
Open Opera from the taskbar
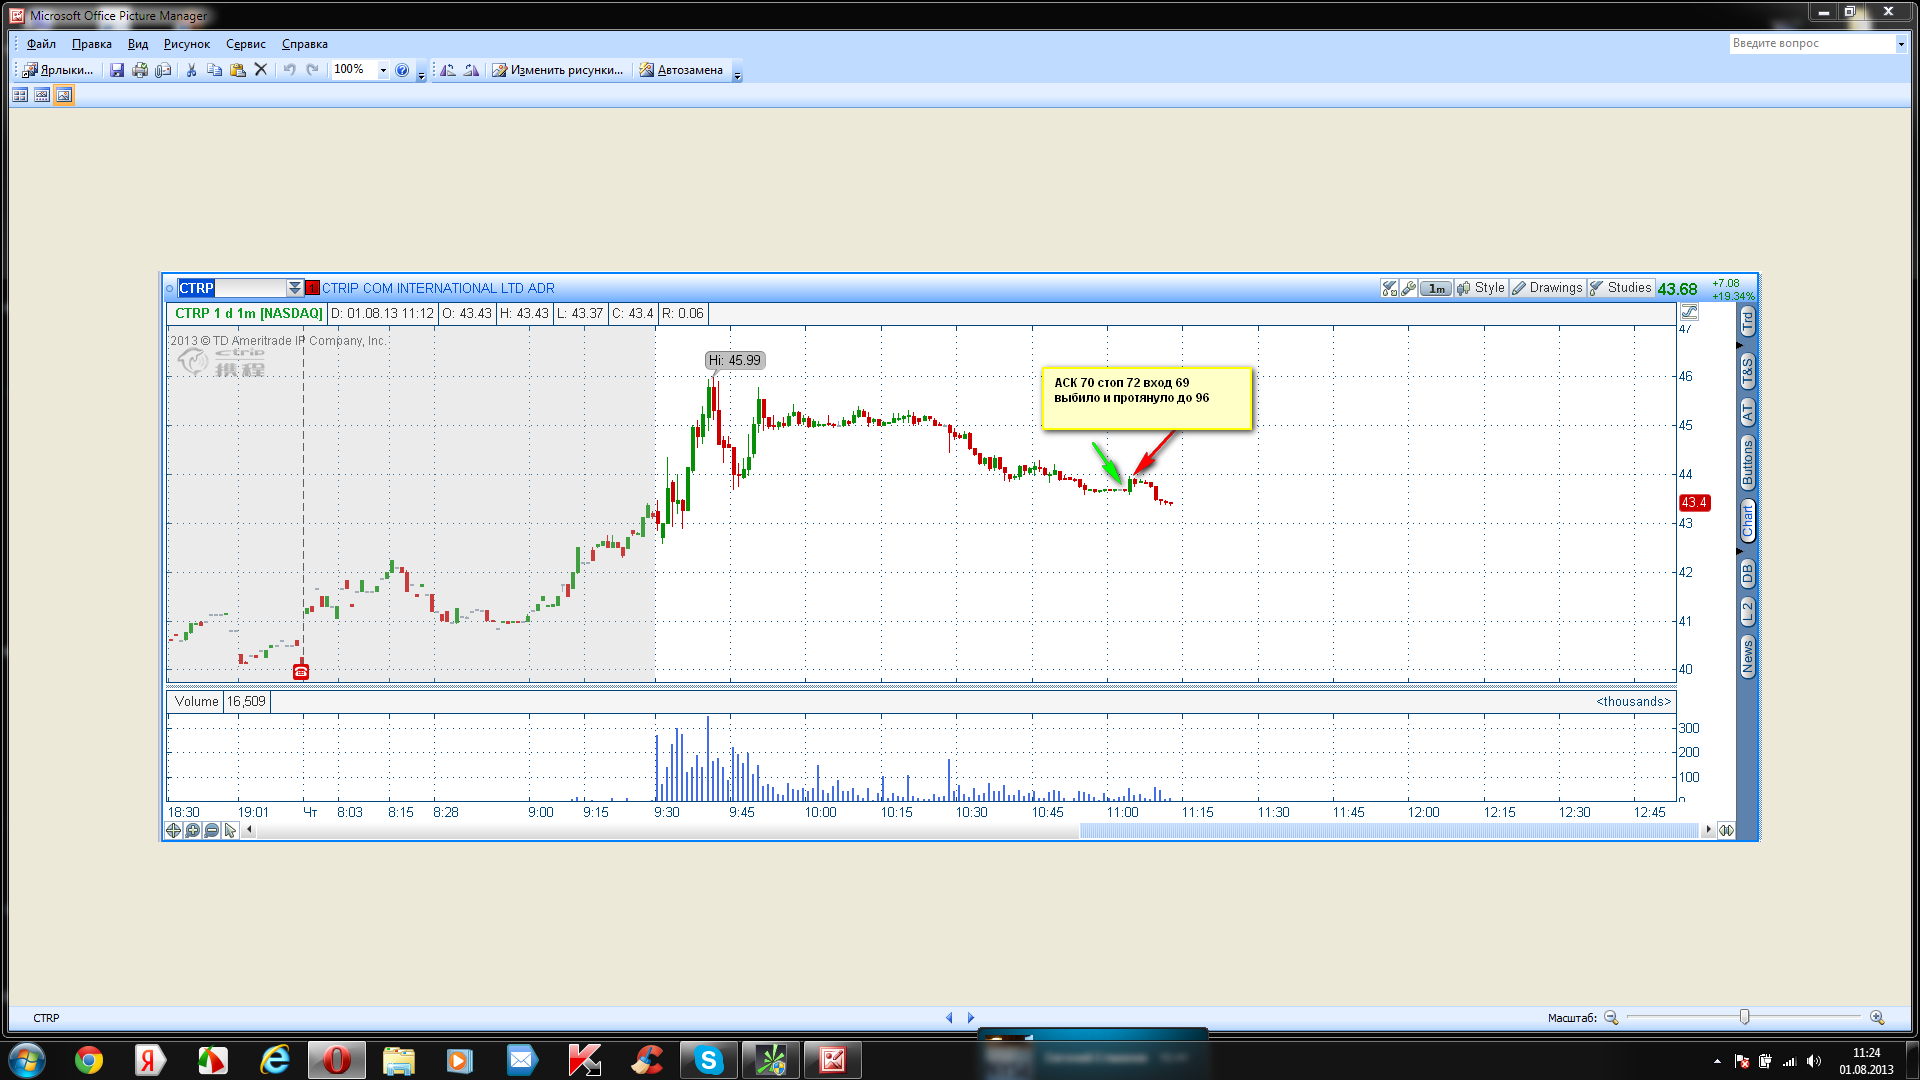336,1060
